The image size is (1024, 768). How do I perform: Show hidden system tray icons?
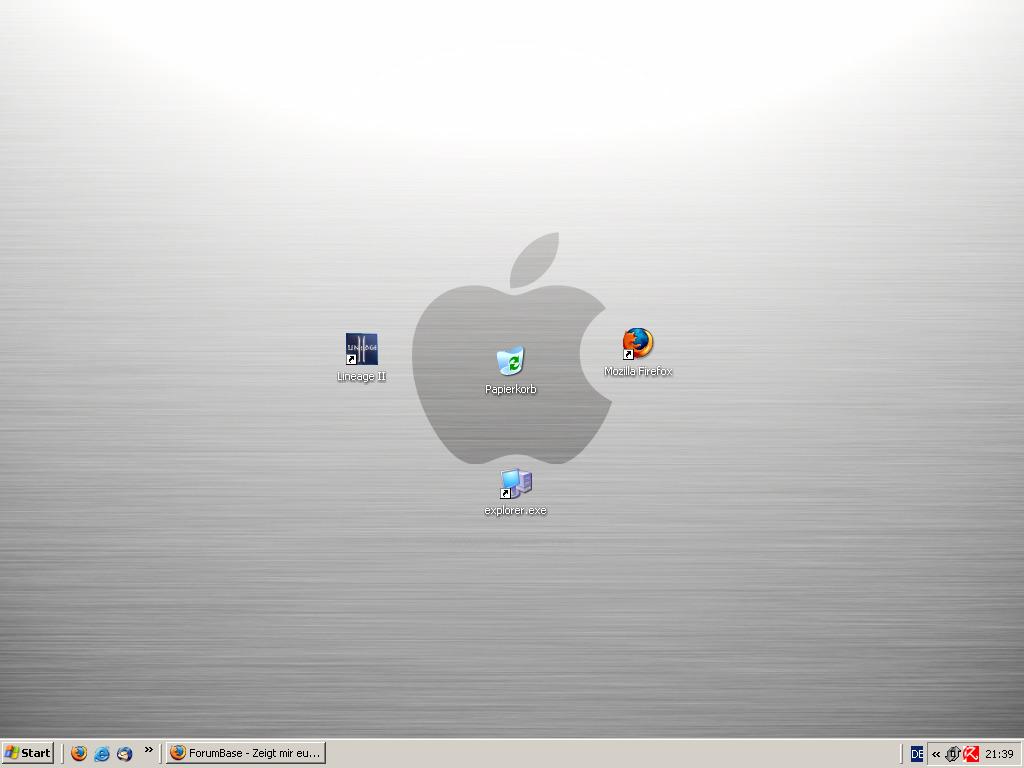pos(936,754)
